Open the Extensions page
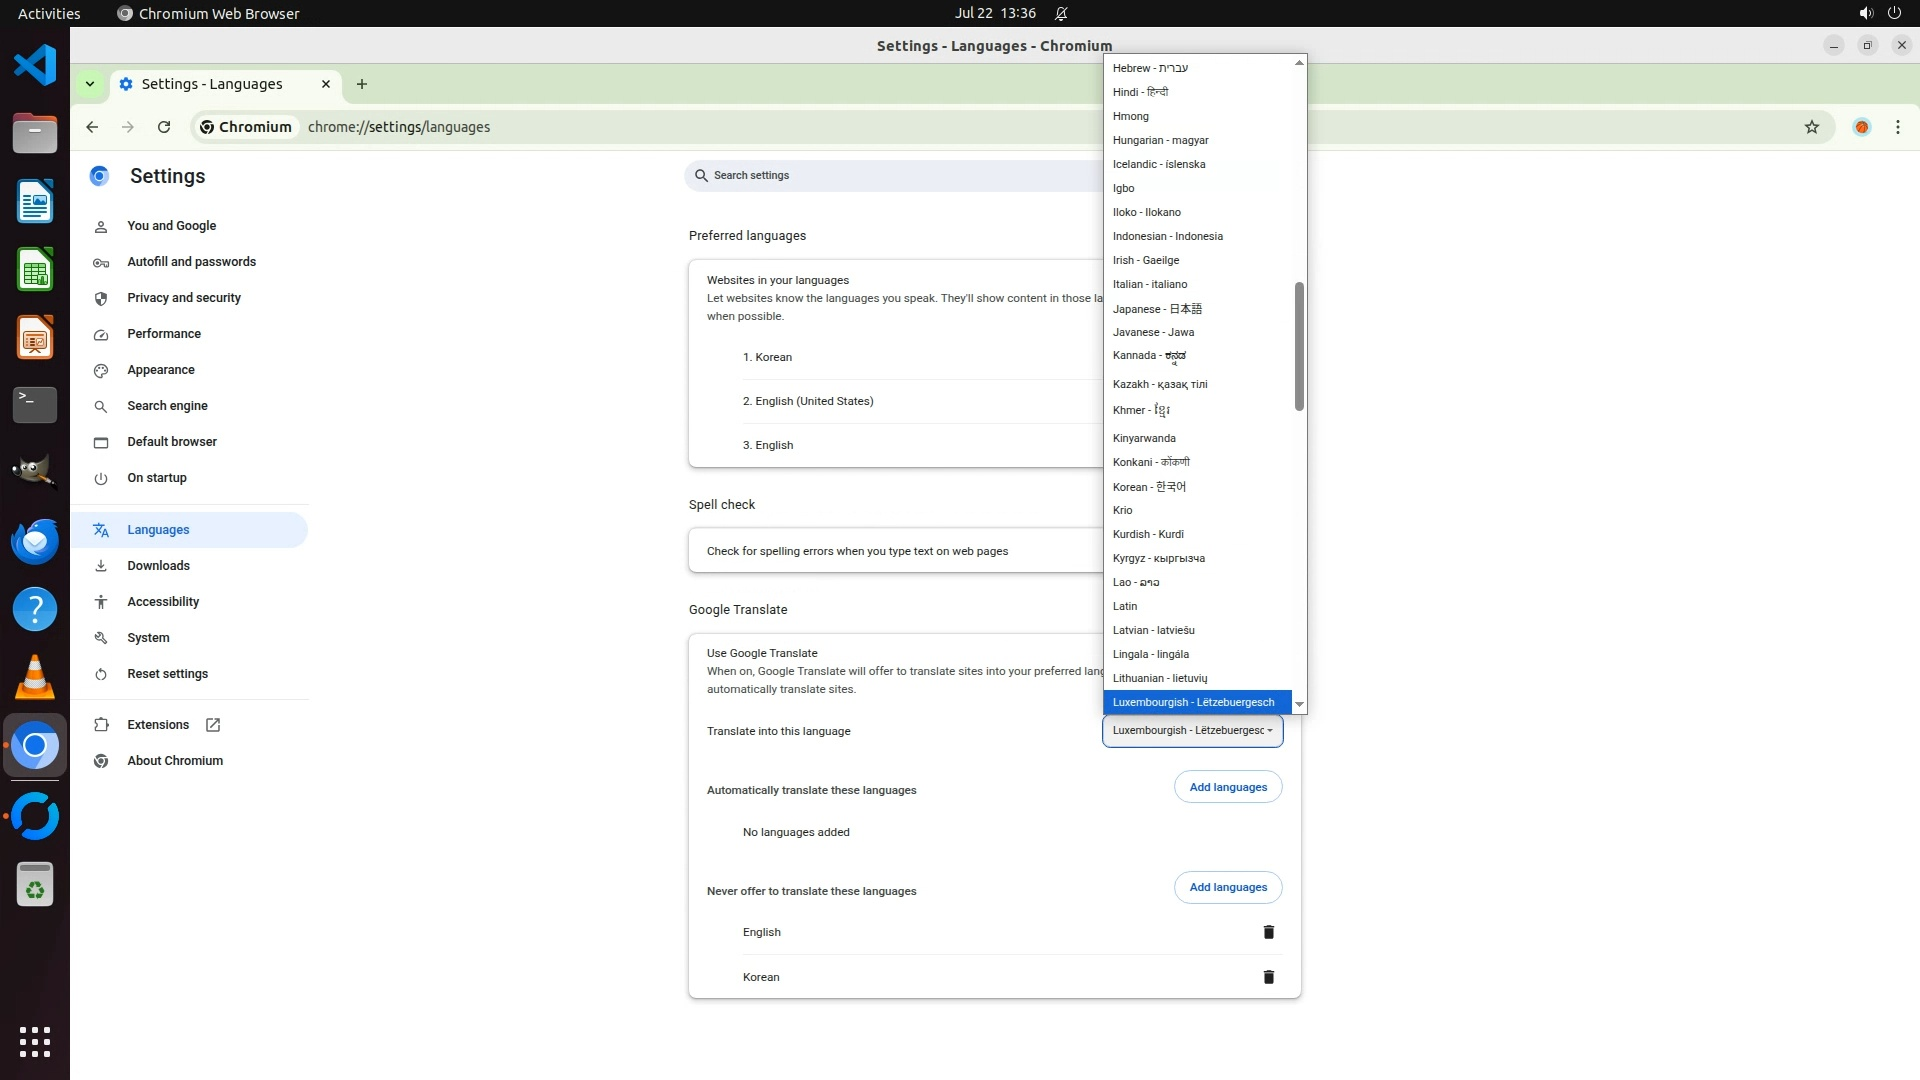This screenshot has height=1080, width=1920. (158, 725)
